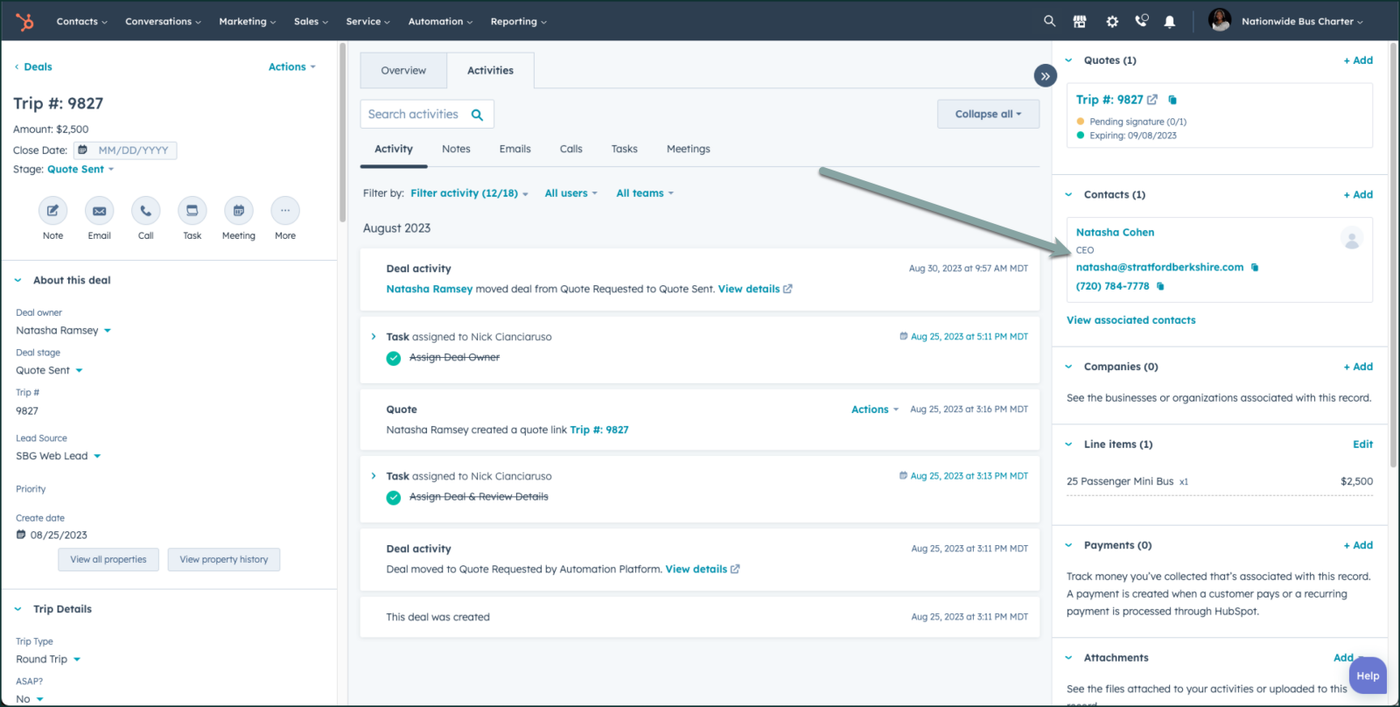Open the Contacts menu dropdown
This screenshot has width=1400, height=707.
[82, 21]
